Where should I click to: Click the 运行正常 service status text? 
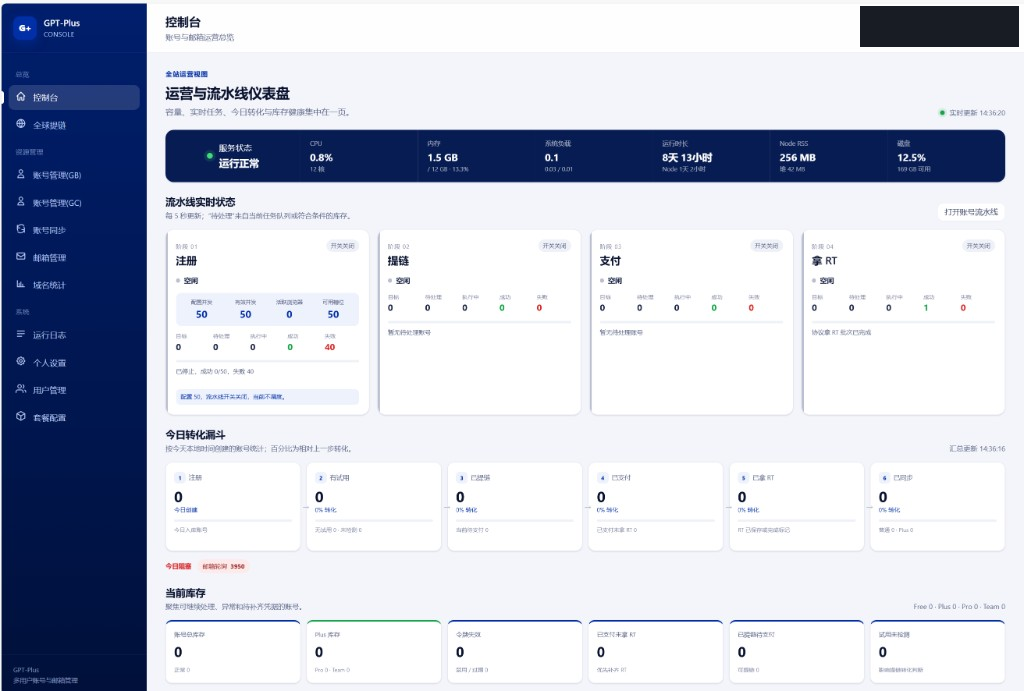click(x=238, y=163)
